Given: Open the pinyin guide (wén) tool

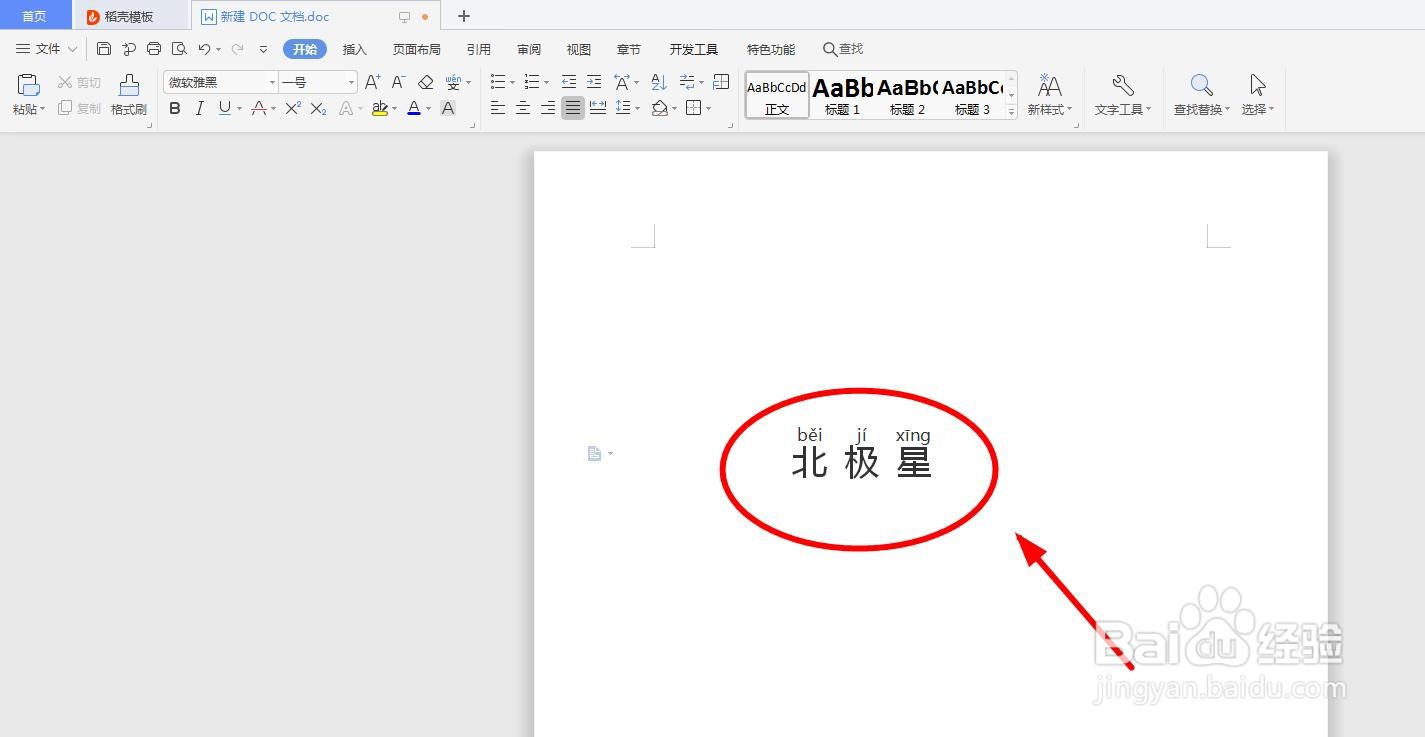Looking at the screenshot, I should coord(454,82).
